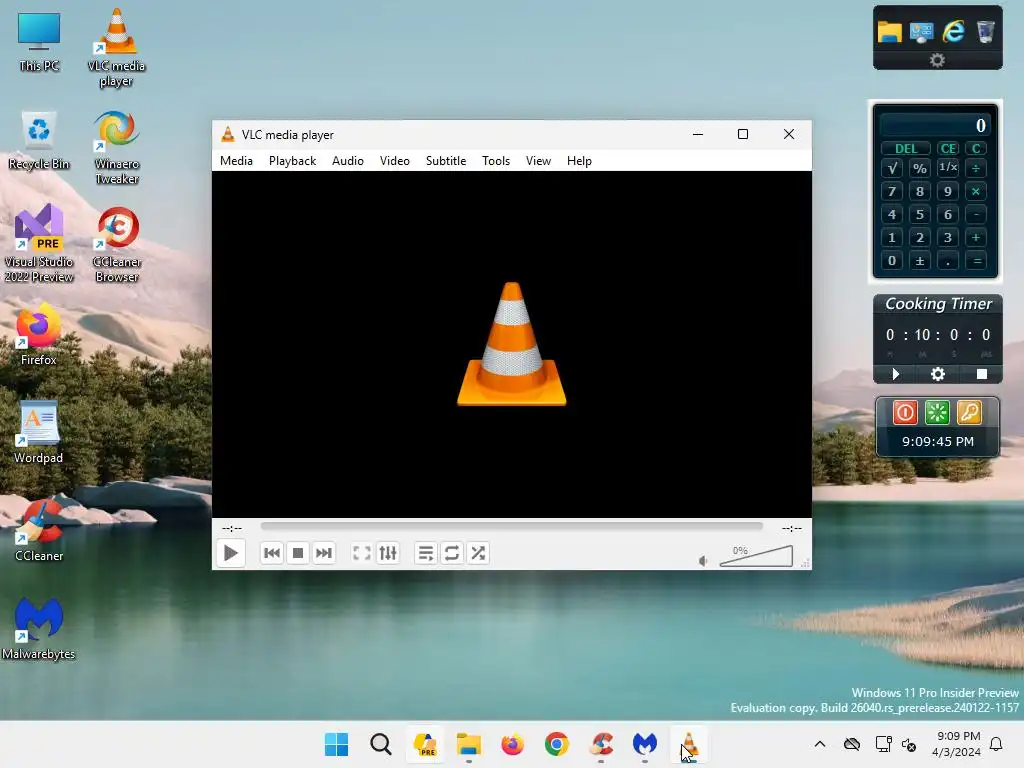Screen dimensions: 1024x768
Task: Click DEL on calculator gadget
Action: (906, 148)
